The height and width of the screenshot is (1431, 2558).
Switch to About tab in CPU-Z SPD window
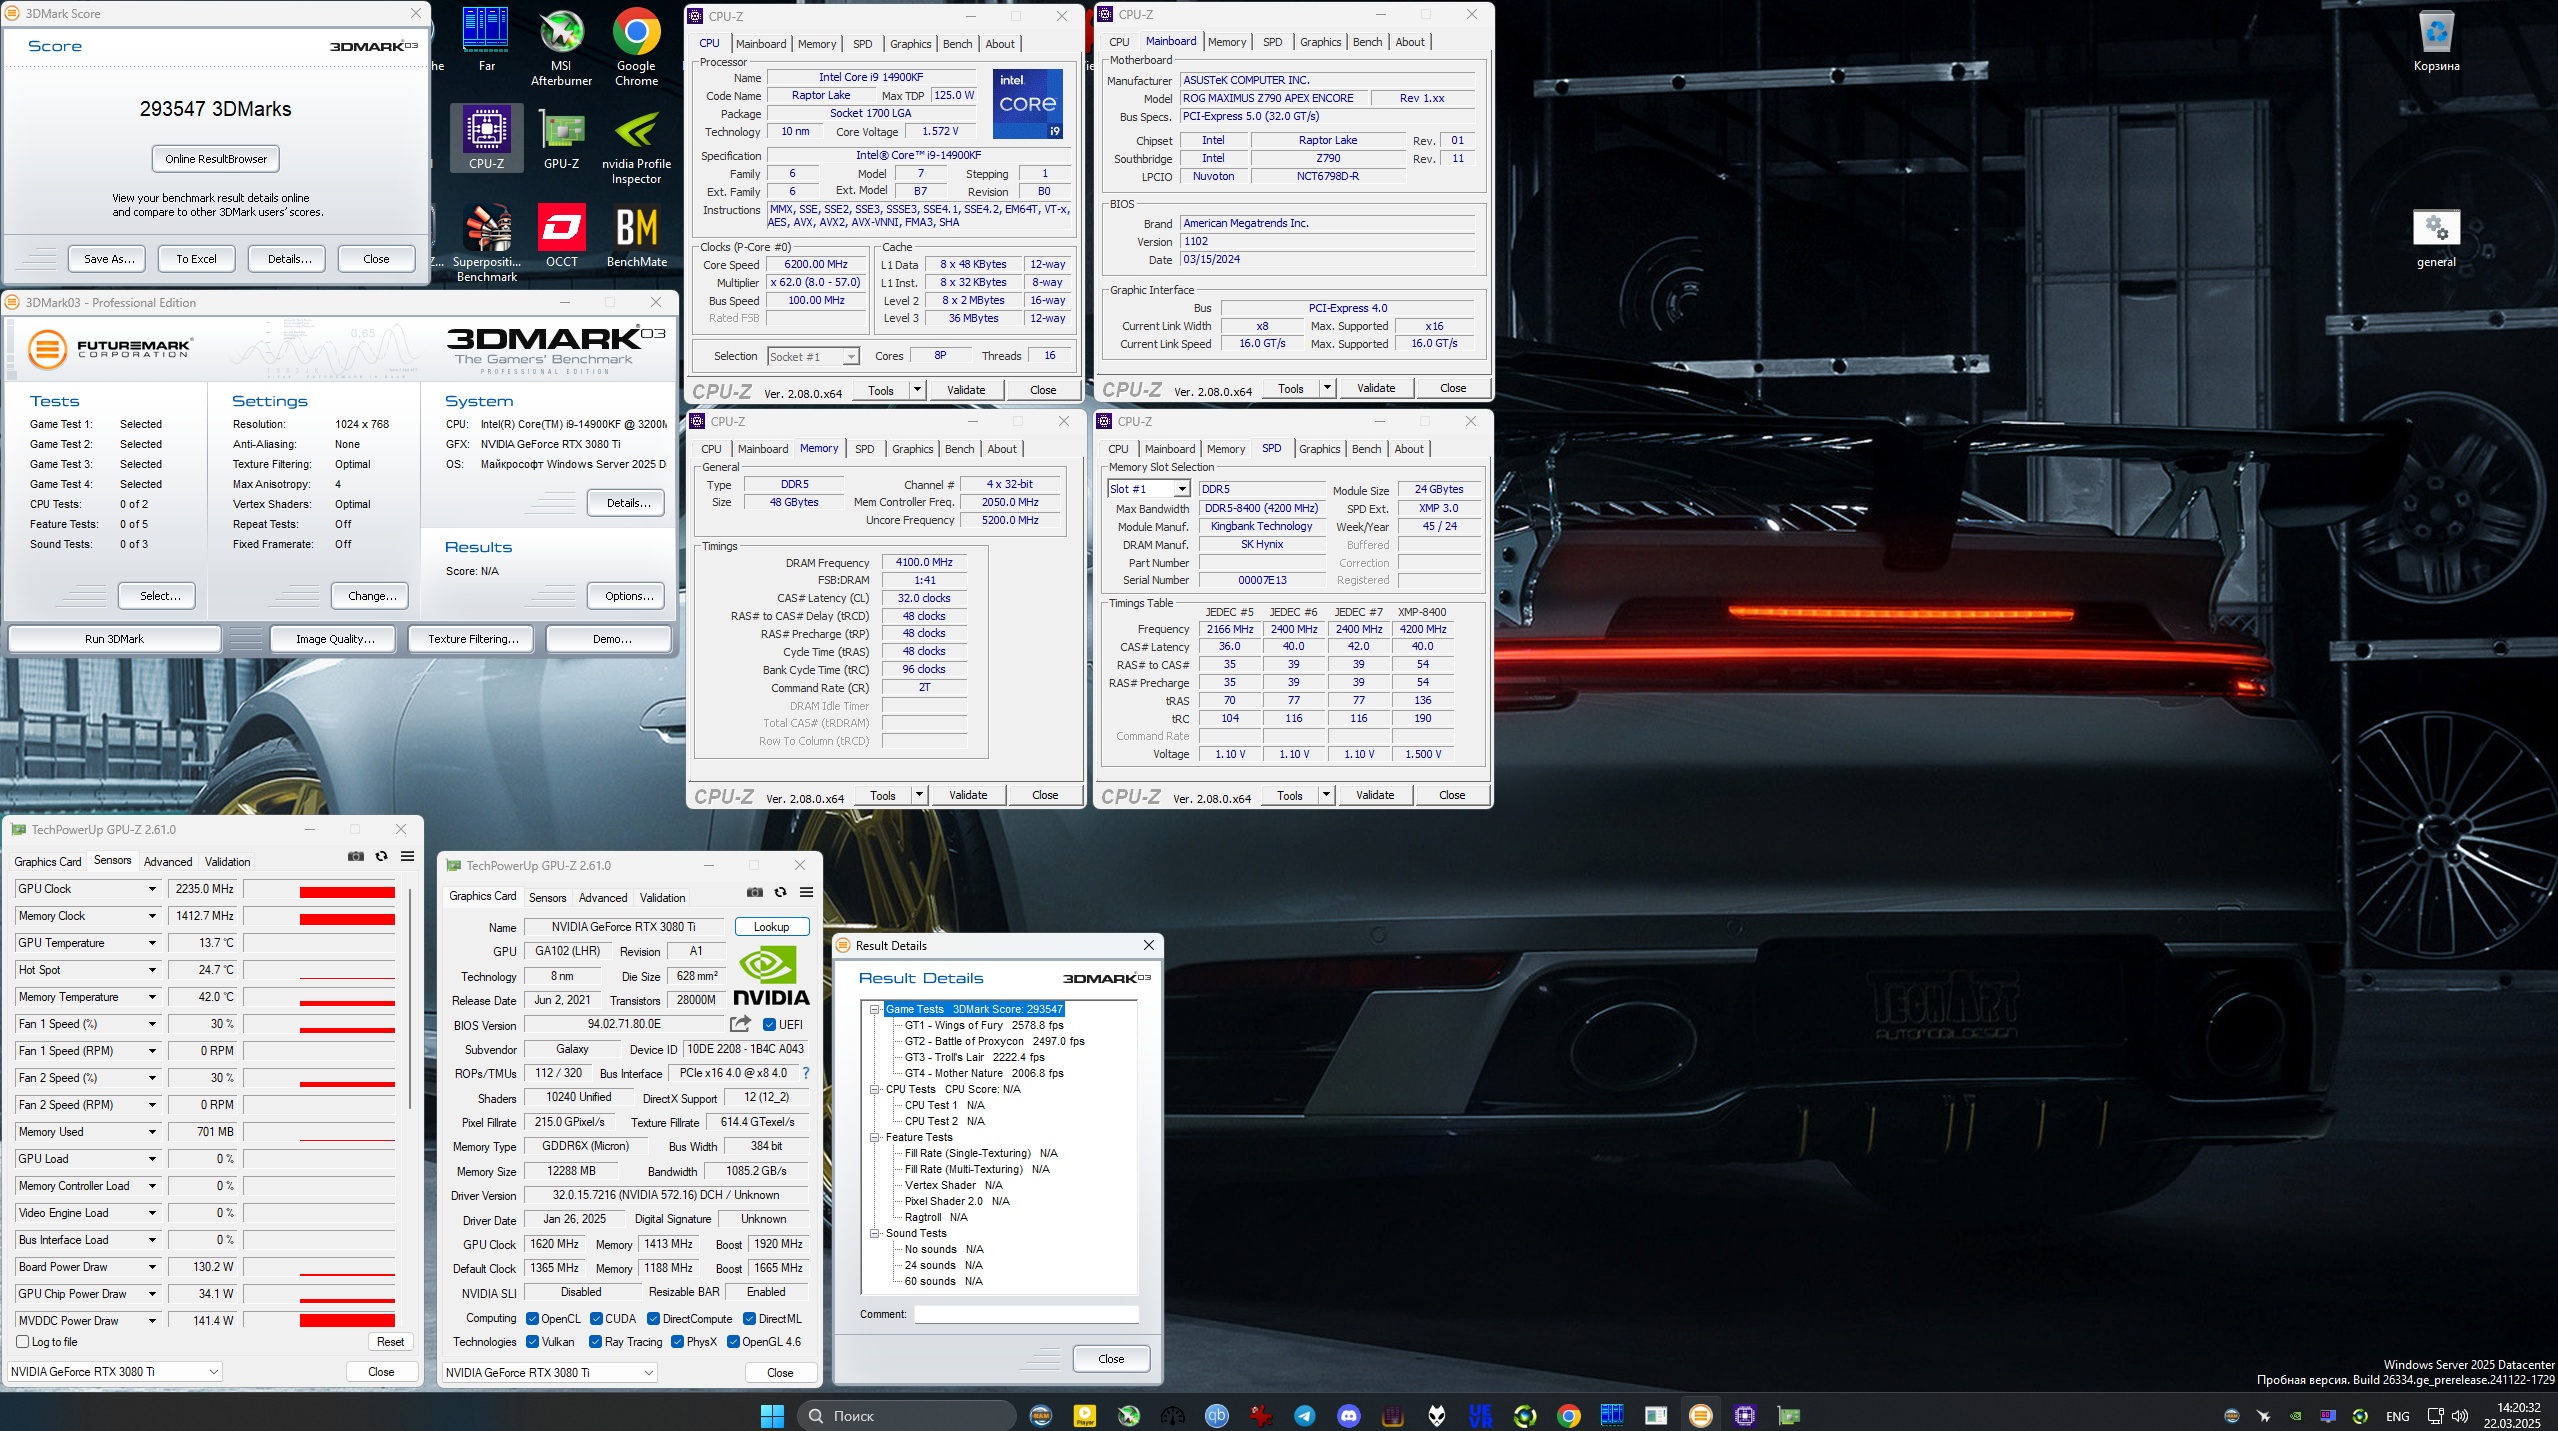click(x=1408, y=449)
